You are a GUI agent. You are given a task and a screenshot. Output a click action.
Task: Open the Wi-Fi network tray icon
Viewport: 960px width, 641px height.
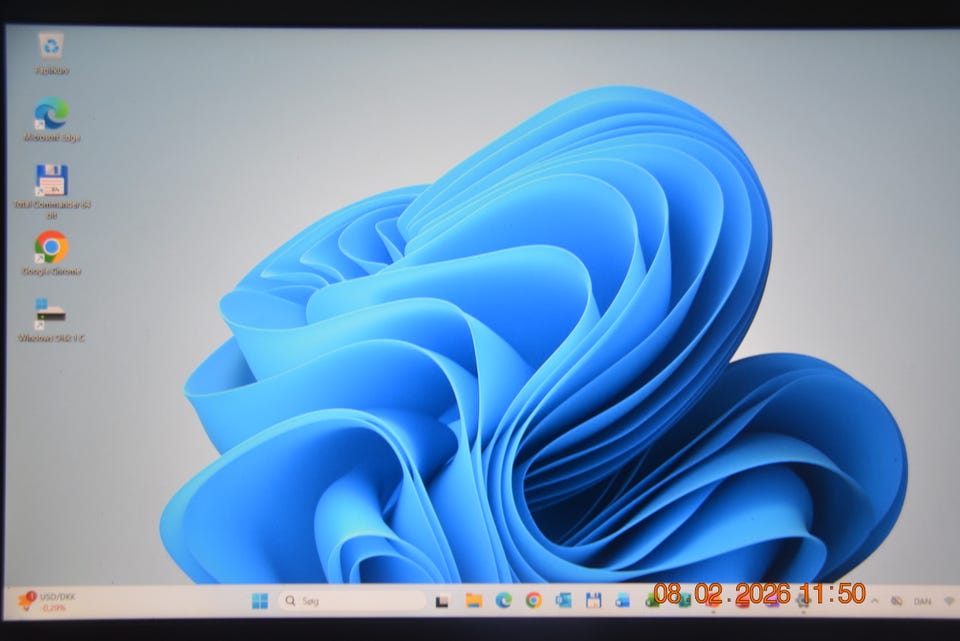(949, 602)
